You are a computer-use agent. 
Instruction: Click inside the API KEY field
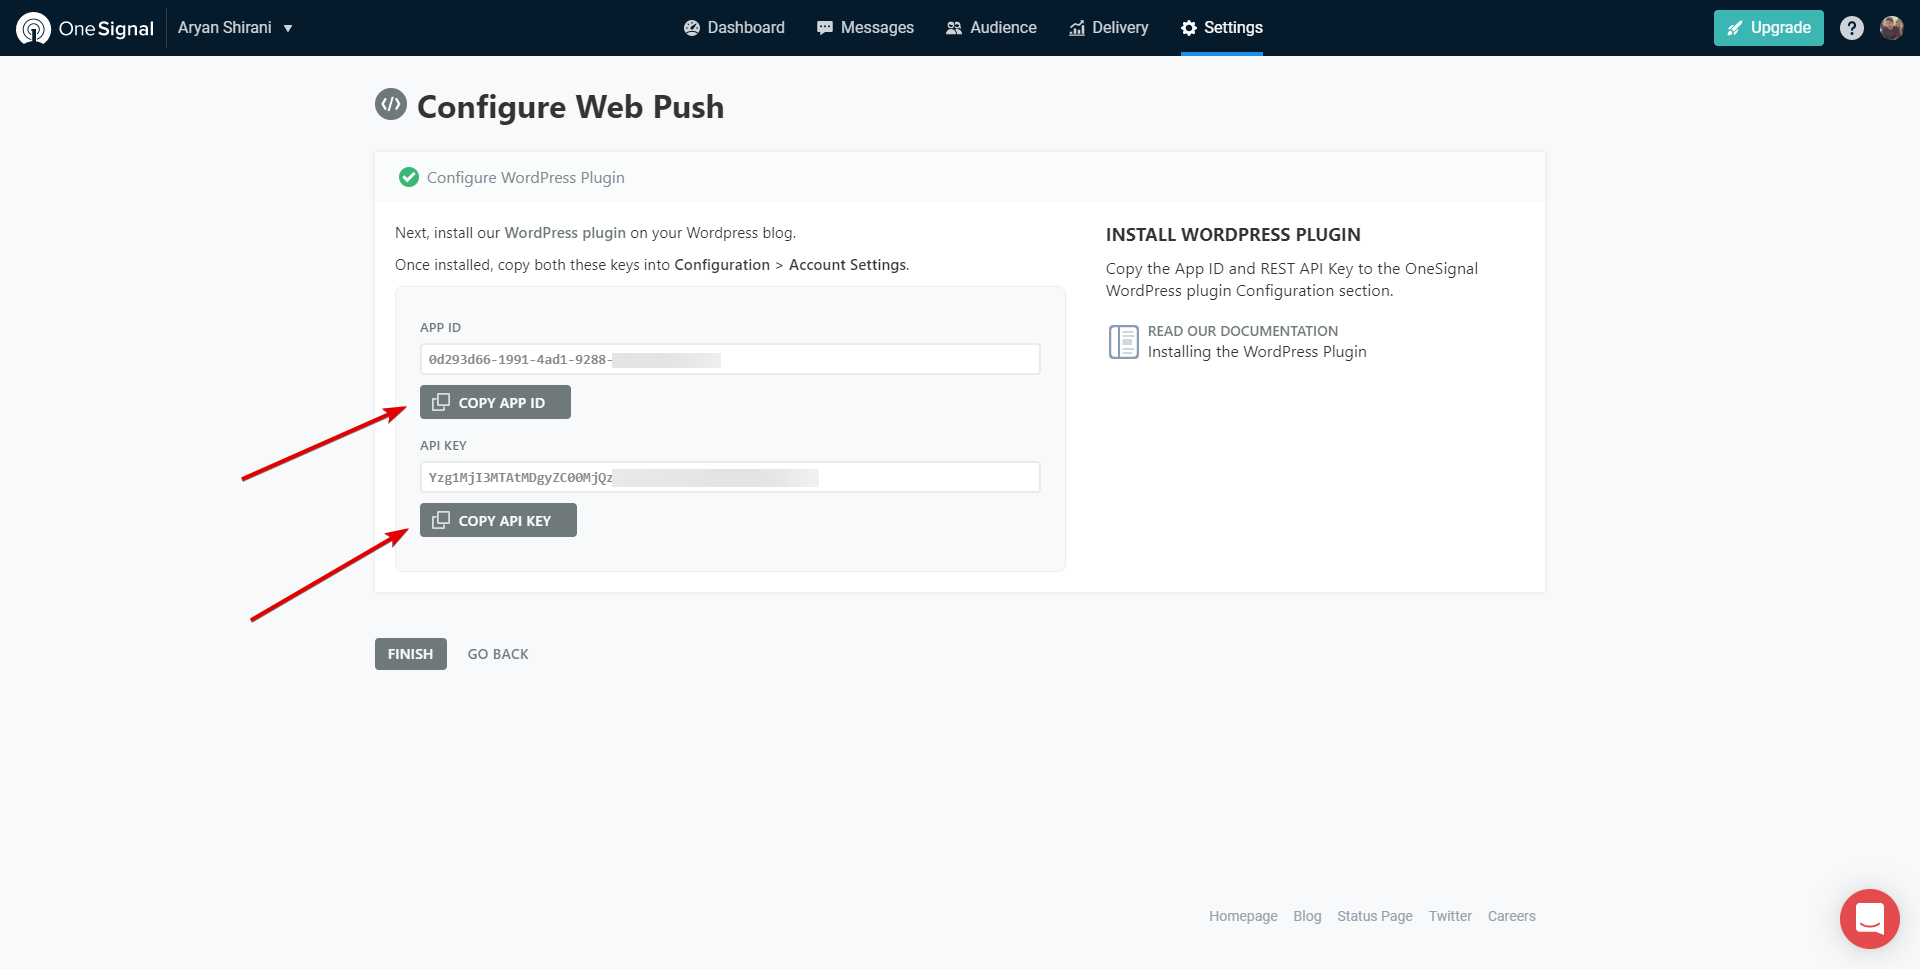click(x=730, y=477)
